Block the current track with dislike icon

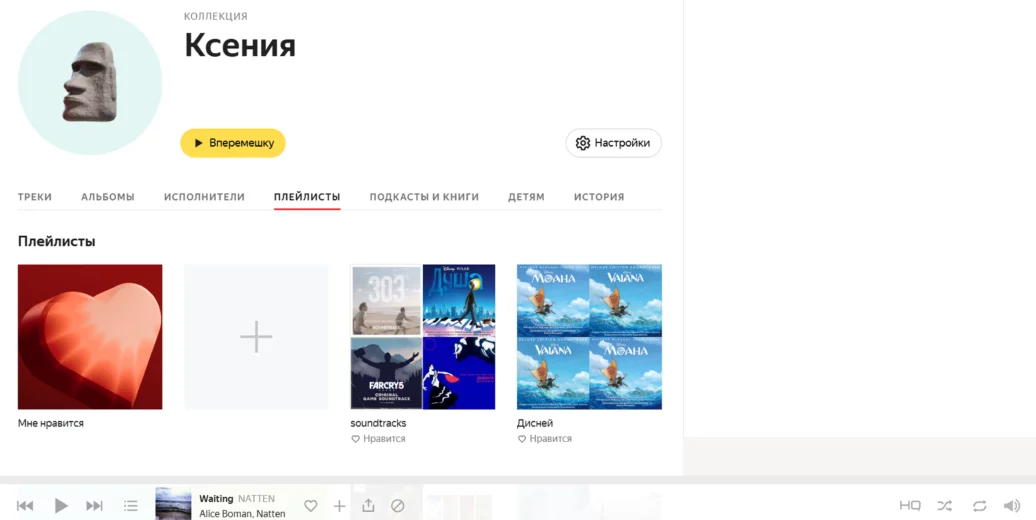pyautogui.click(x=397, y=506)
